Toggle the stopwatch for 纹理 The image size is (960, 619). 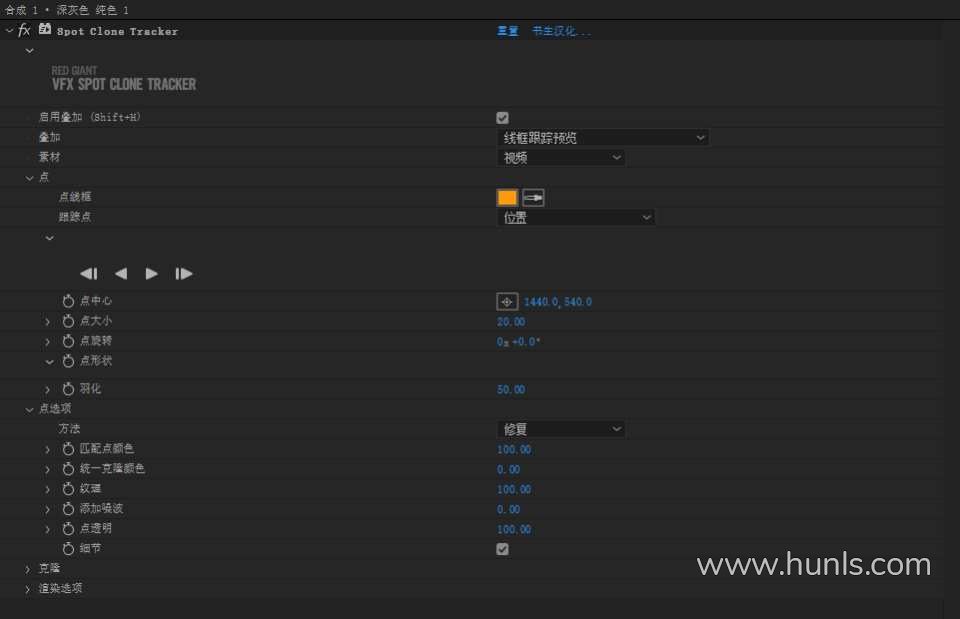[x=68, y=489]
